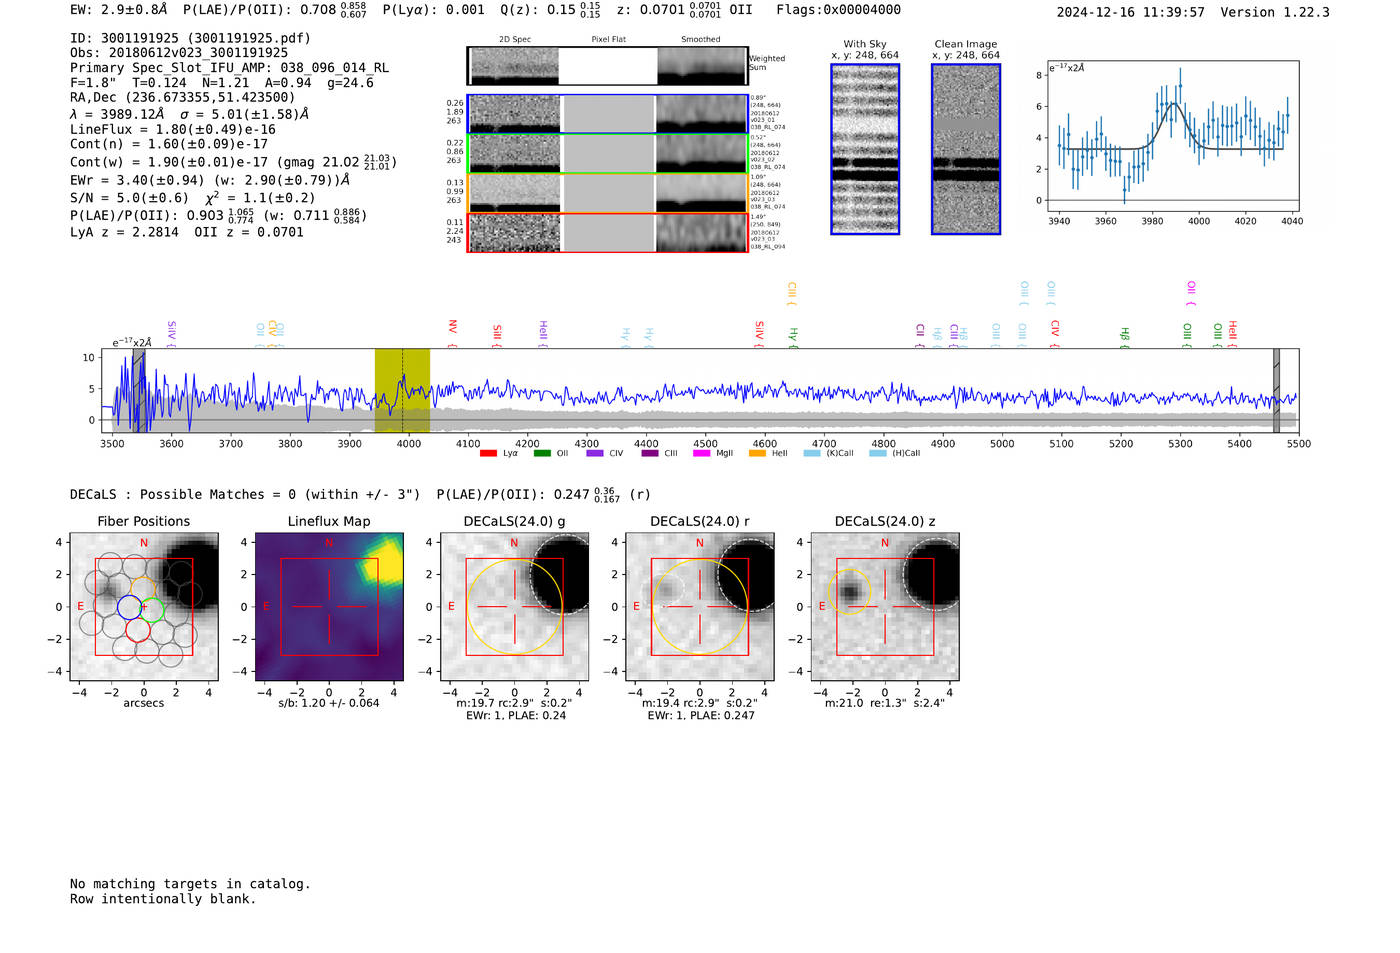Select the green-bordered 2D spectrum row

(x=607, y=154)
